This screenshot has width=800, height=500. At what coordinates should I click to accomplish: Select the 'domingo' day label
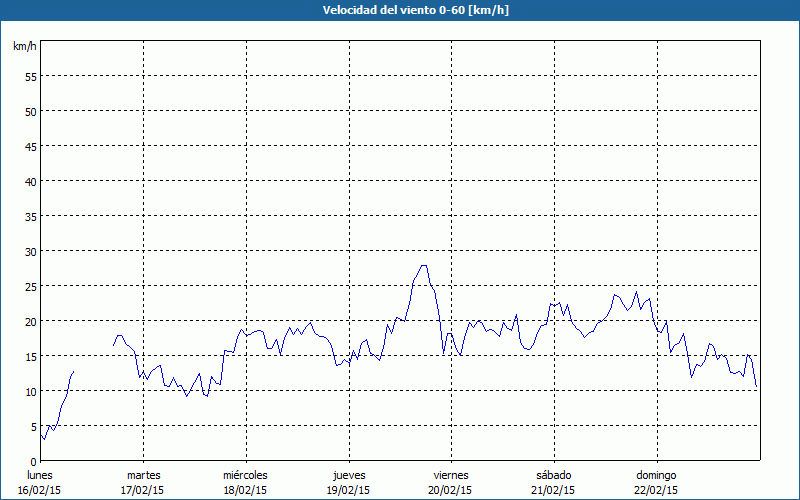[x=656, y=475]
